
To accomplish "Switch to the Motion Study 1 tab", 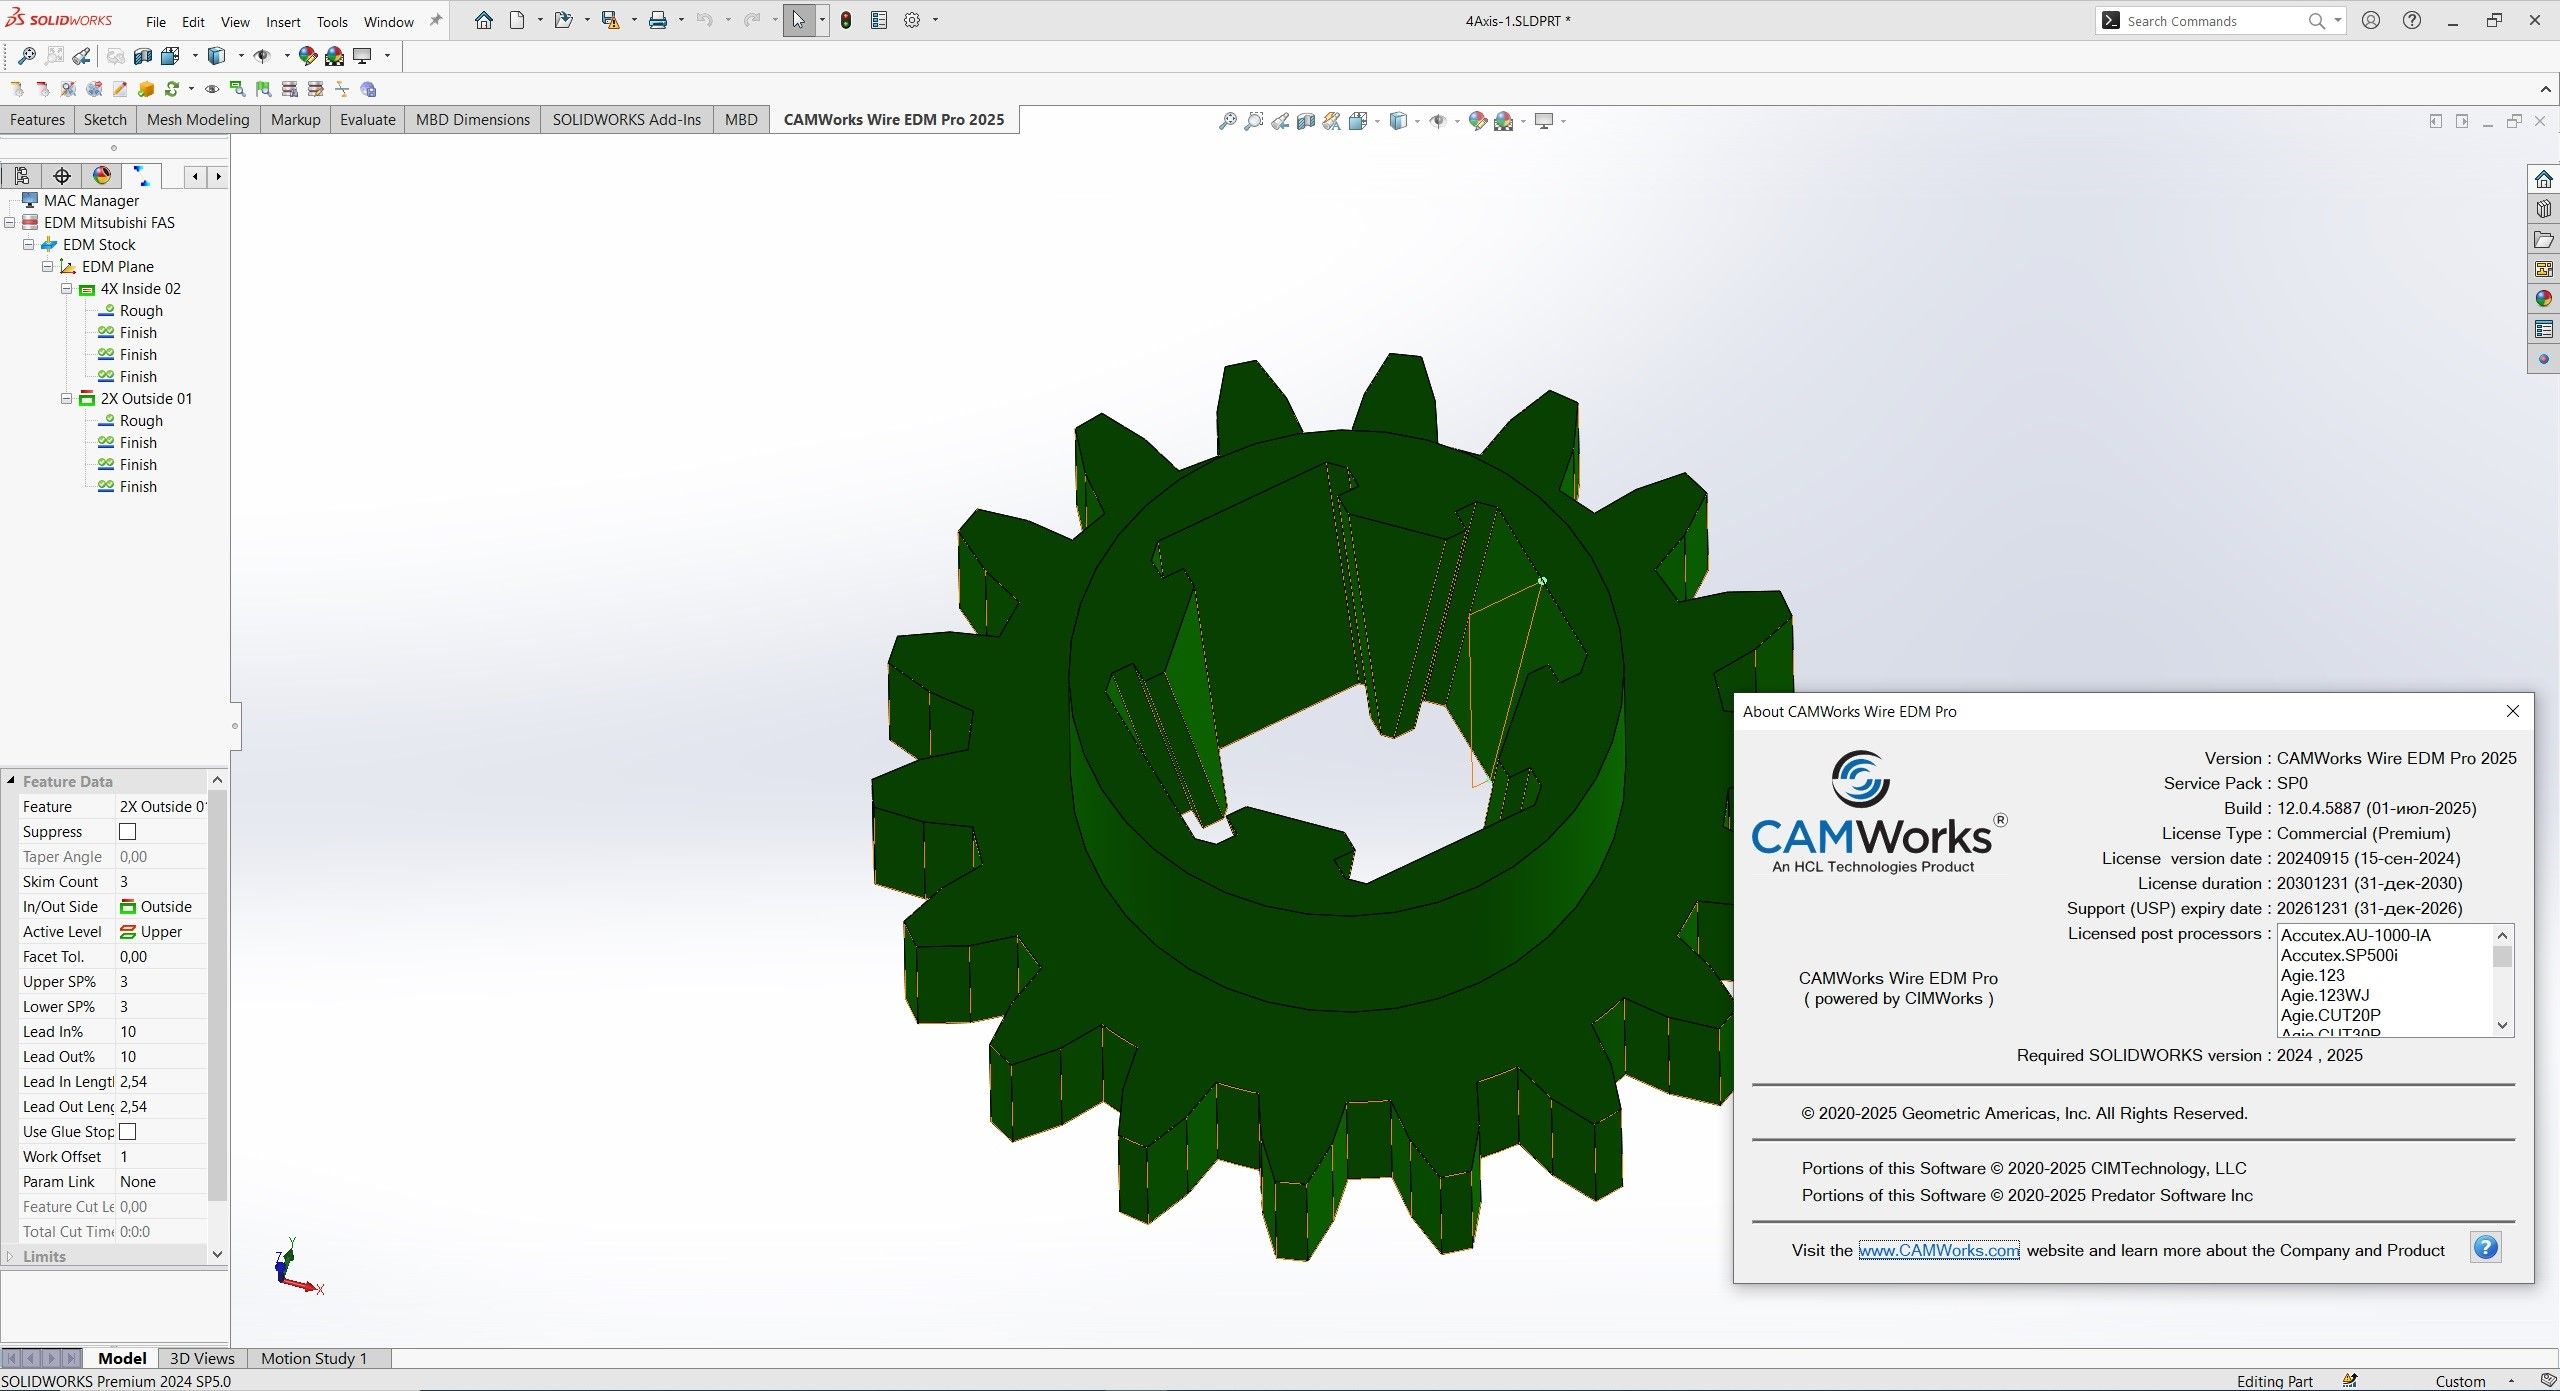I will point(314,1358).
